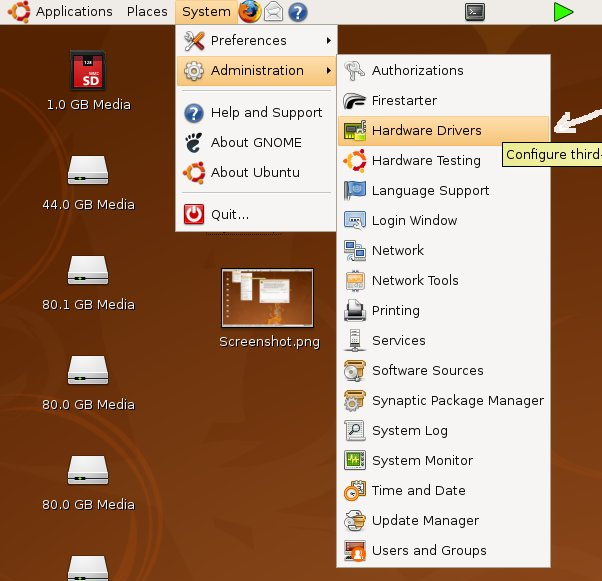
Task: Click the "Network Tools" label
Action: coord(415,281)
